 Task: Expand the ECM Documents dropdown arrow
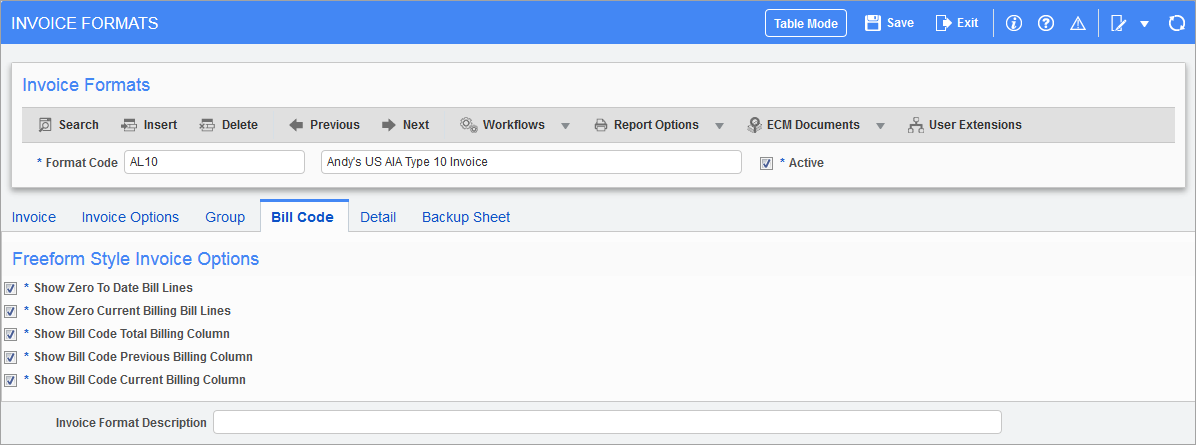point(880,125)
